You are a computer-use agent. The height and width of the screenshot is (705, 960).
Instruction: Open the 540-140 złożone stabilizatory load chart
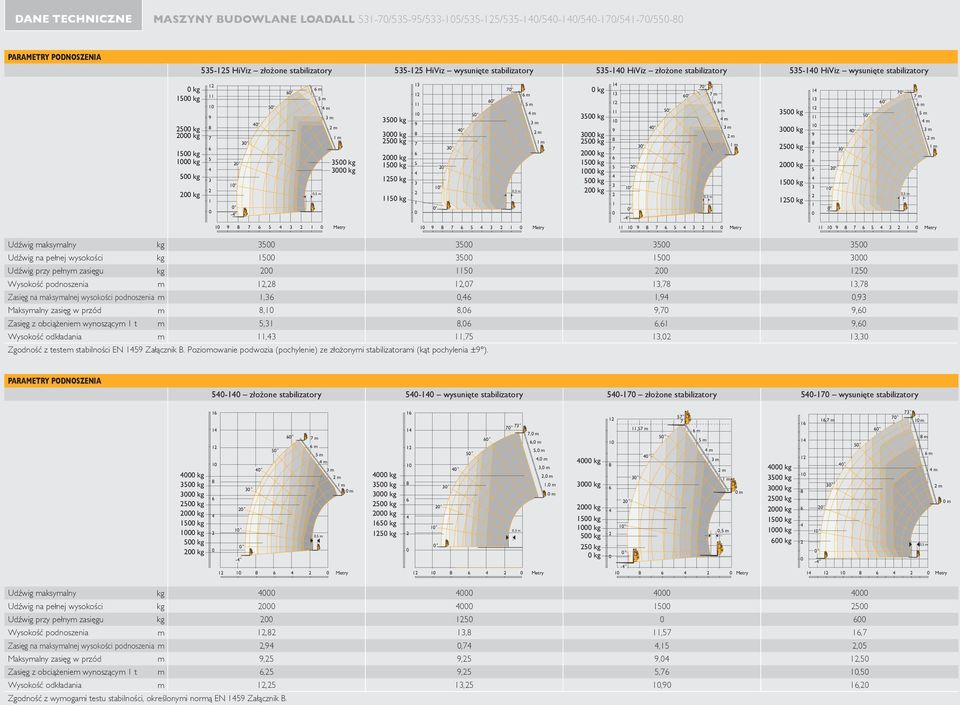coord(266,493)
